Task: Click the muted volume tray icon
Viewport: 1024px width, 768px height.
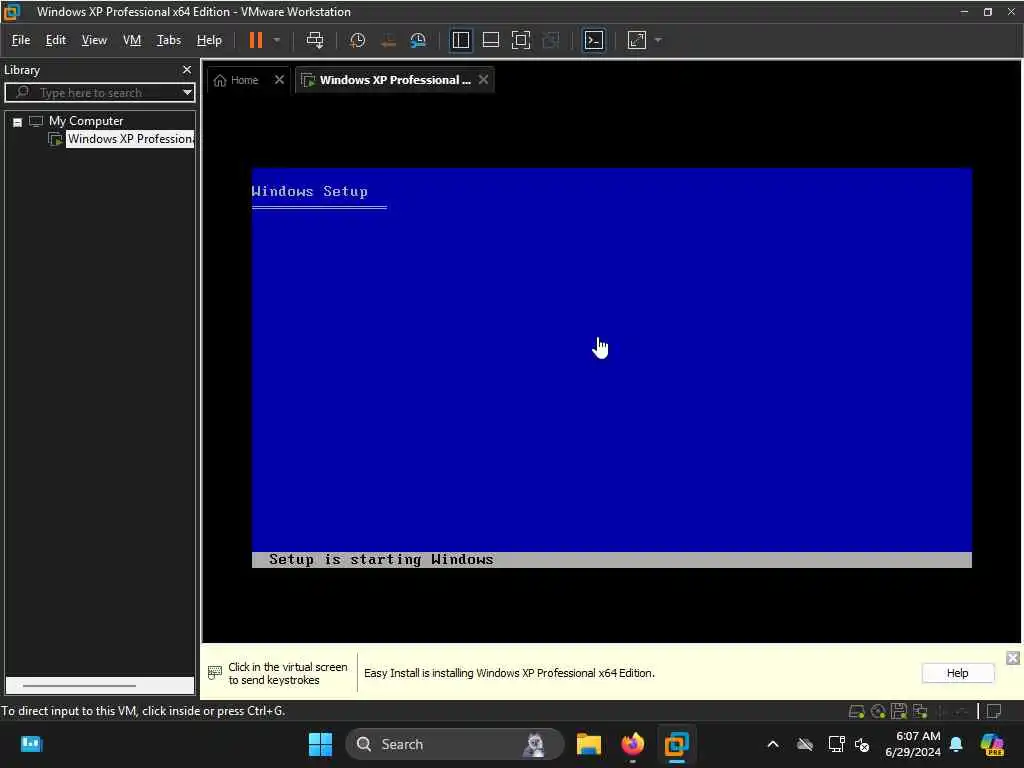Action: (863, 744)
